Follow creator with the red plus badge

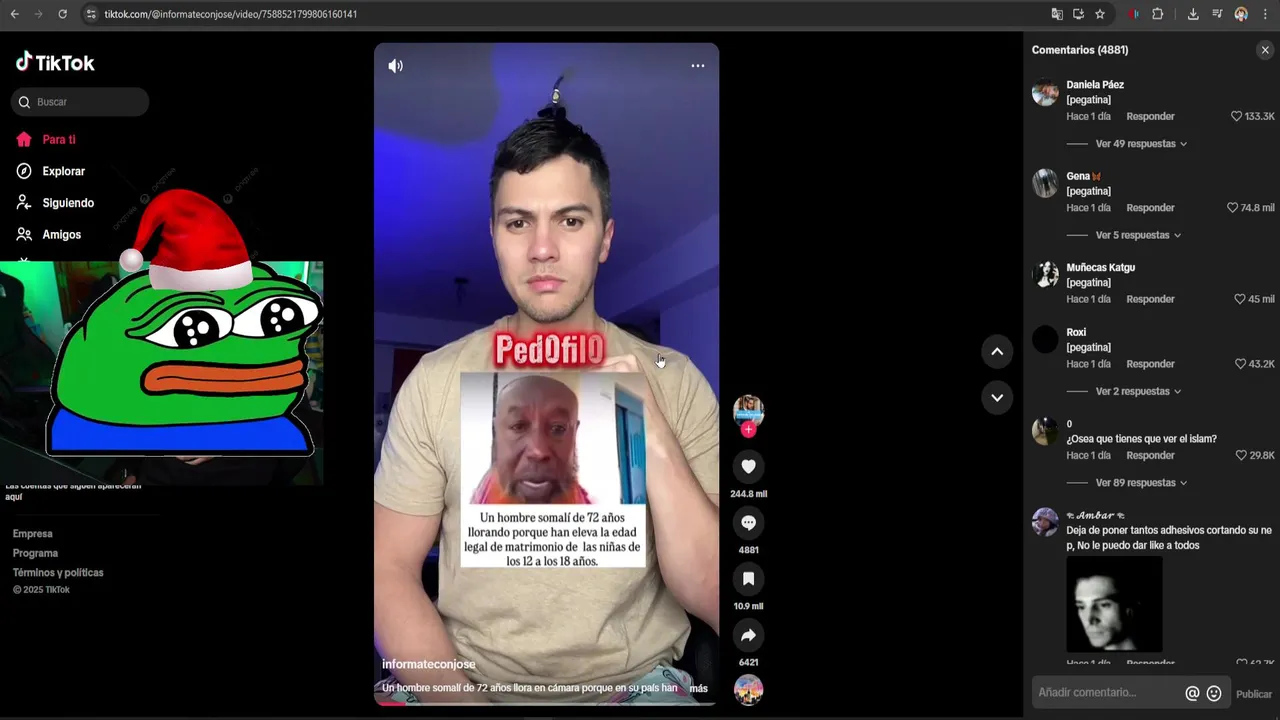748,430
